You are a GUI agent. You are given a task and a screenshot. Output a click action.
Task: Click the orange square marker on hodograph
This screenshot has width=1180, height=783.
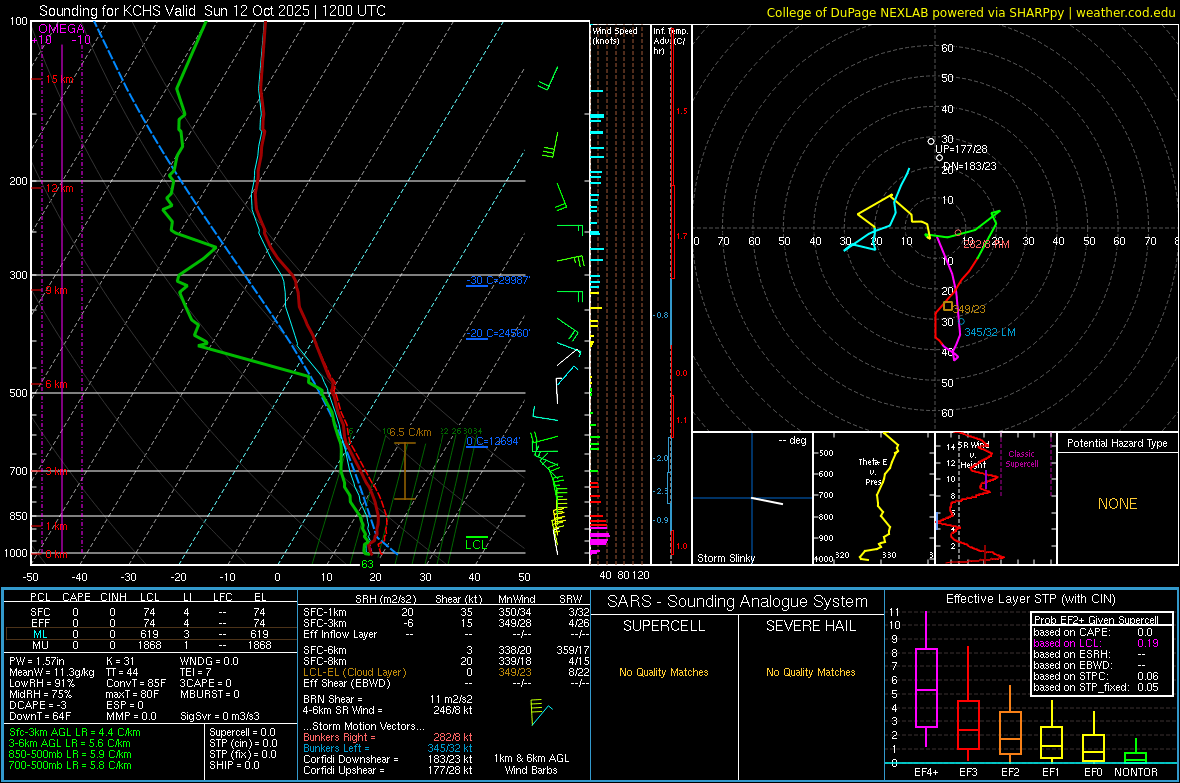[948, 306]
